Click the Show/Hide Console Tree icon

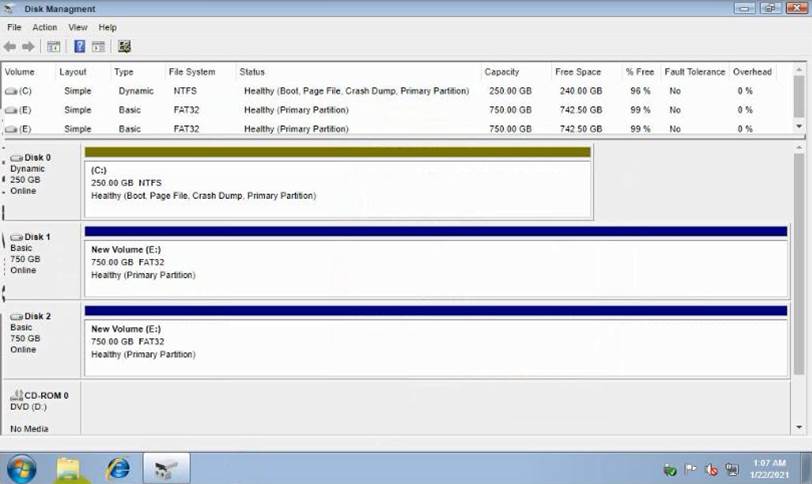tap(54, 46)
